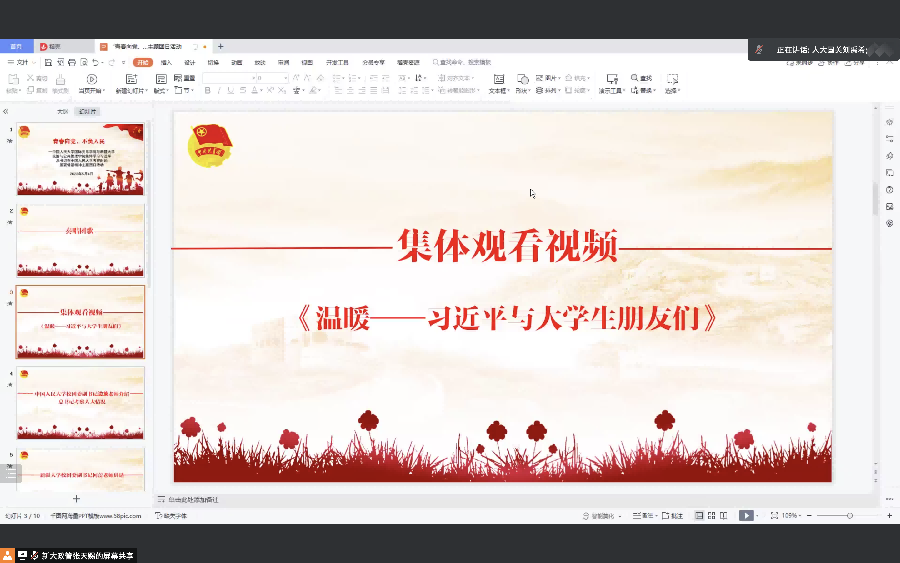Click the 形状 shapes icon
This screenshot has height=563, width=900.
click(522, 78)
